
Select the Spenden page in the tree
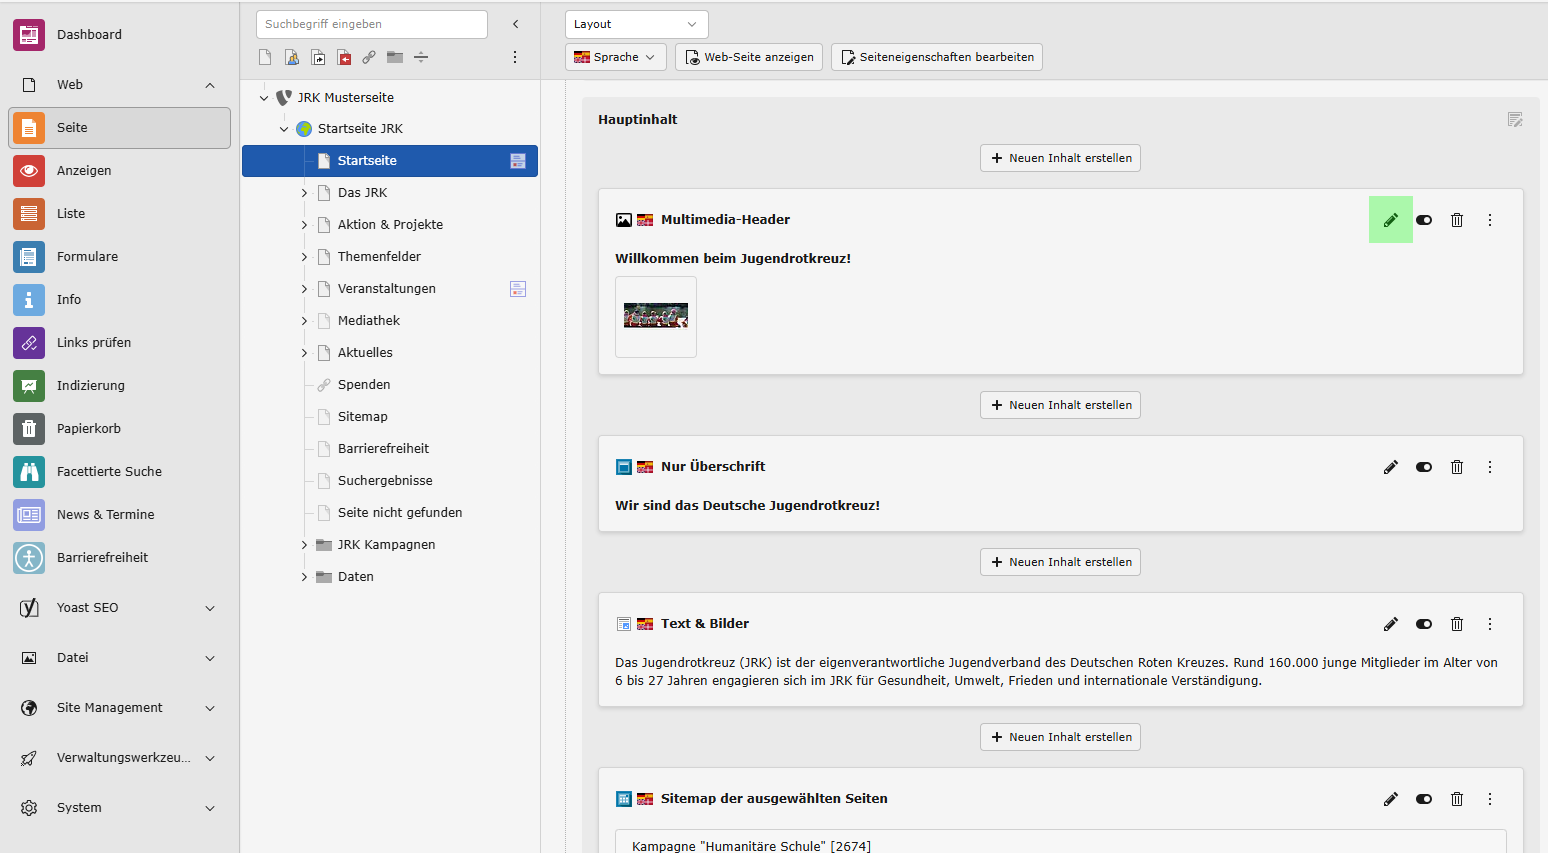pyautogui.click(x=364, y=385)
